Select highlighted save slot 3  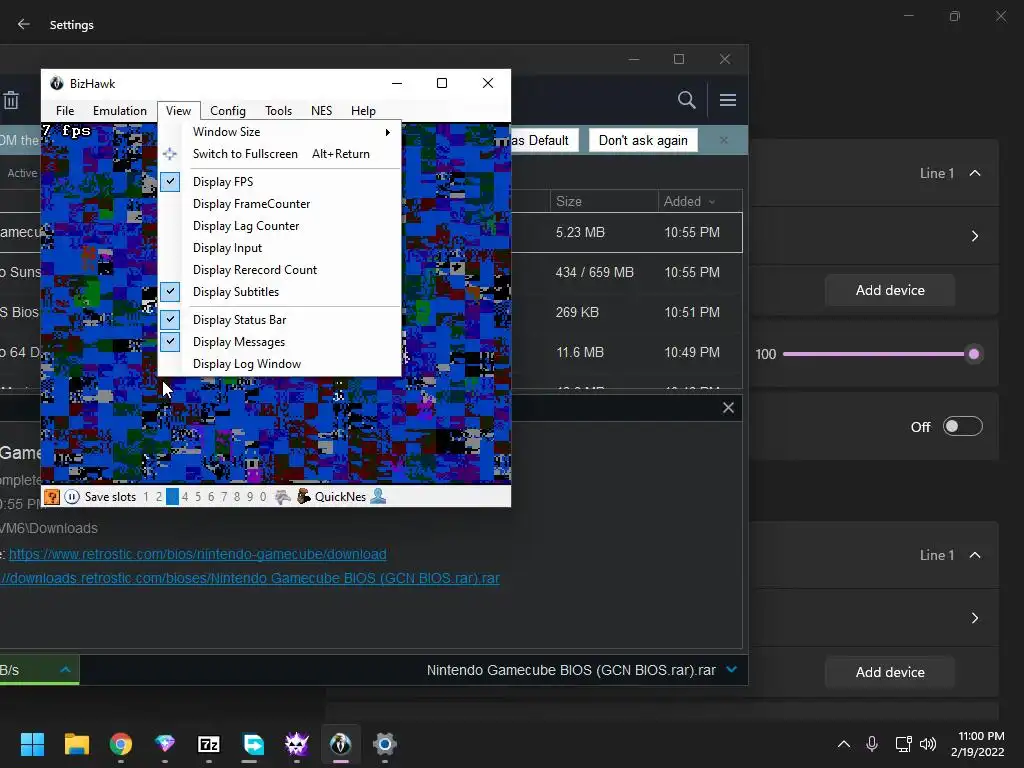[x=172, y=497]
